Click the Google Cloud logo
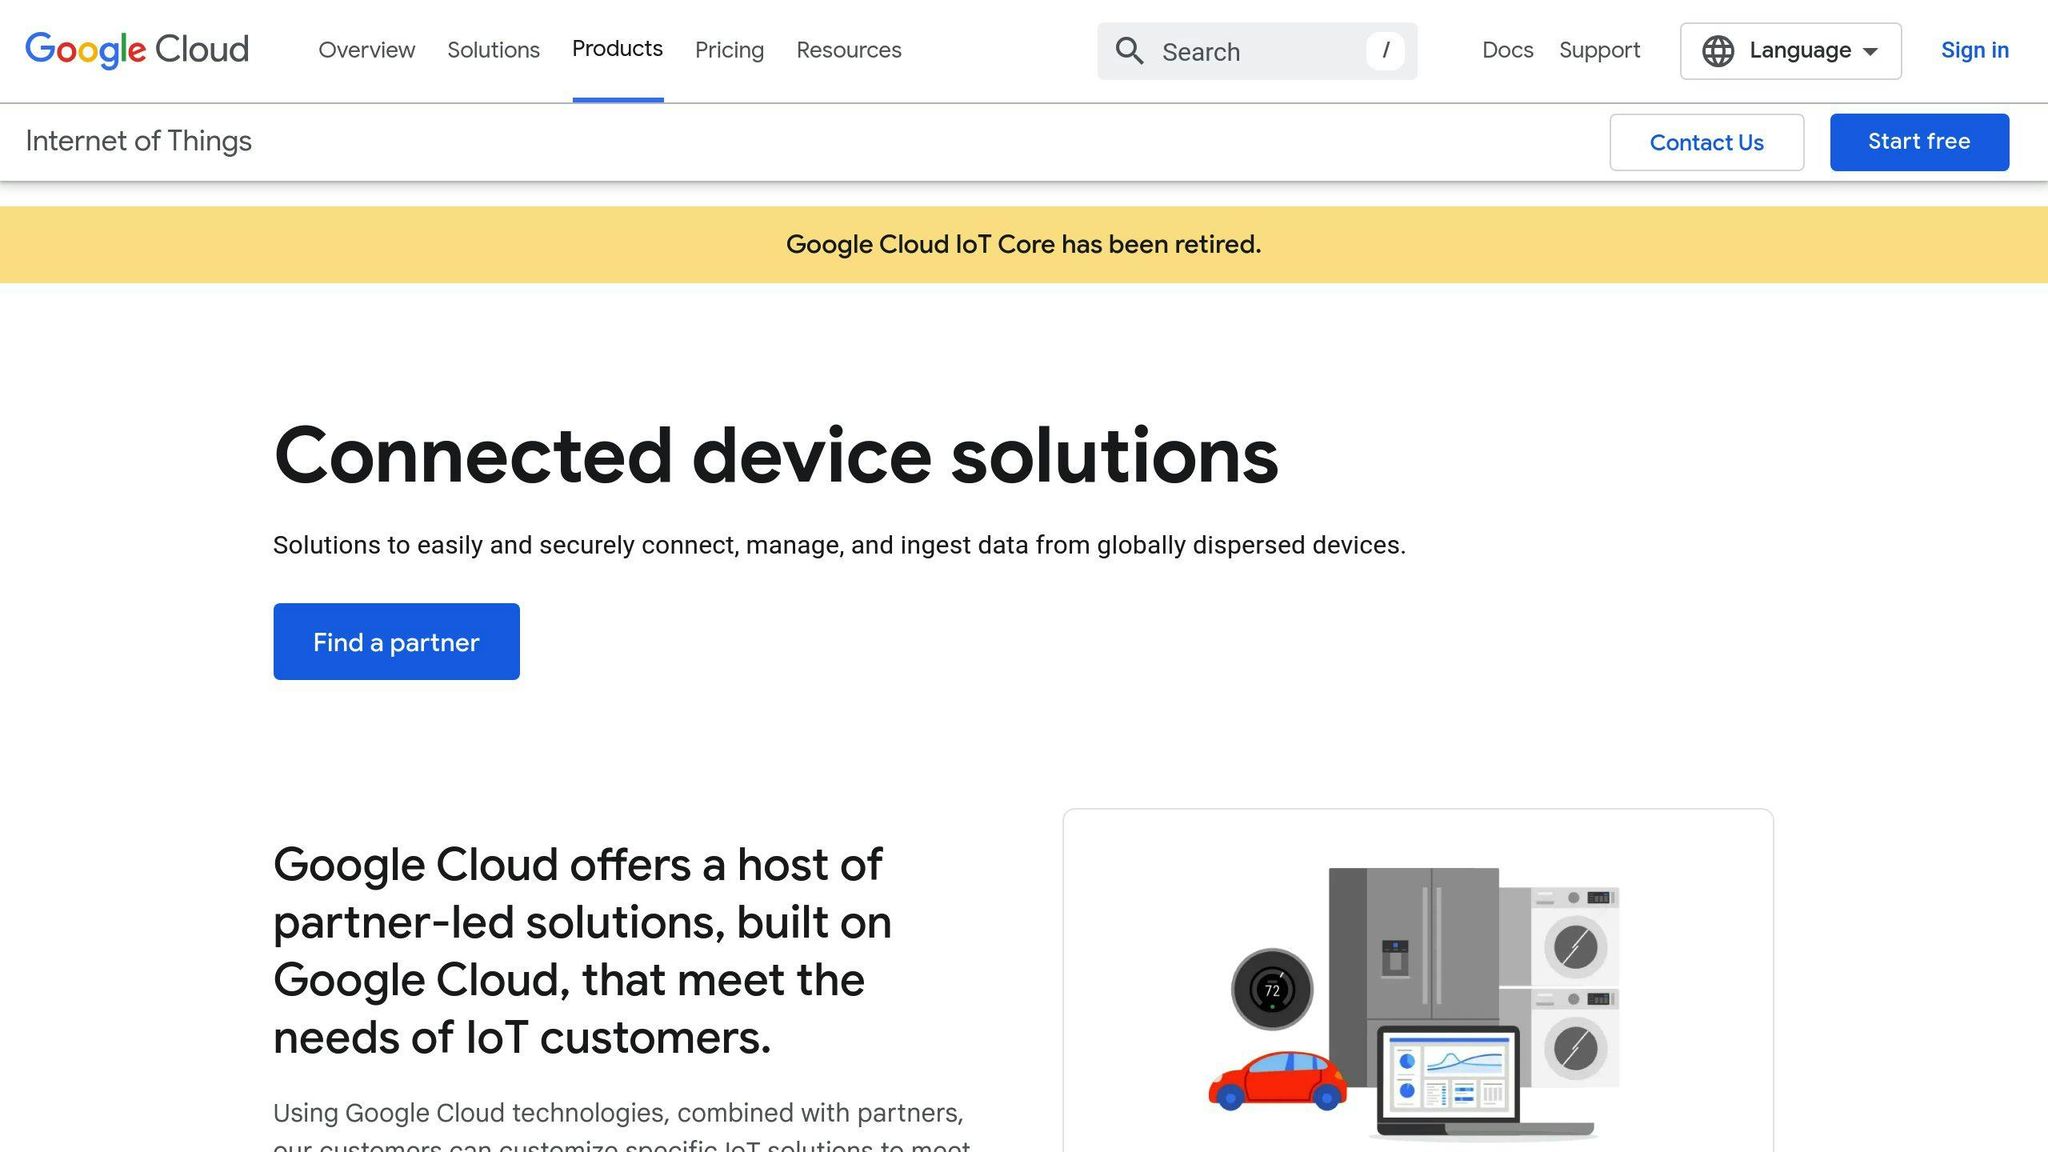This screenshot has width=2048, height=1152. click(137, 50)
